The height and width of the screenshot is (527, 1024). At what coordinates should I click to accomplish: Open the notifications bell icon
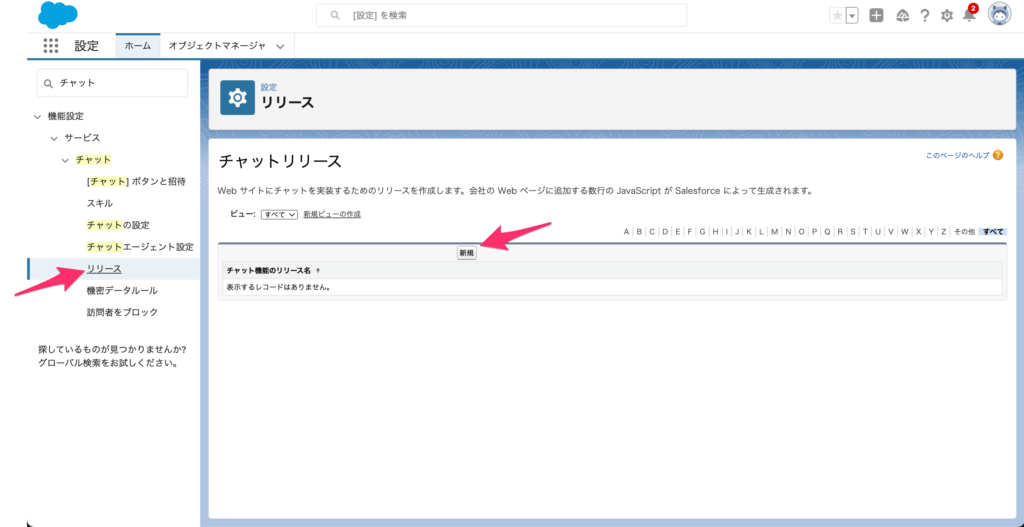(x=969, y=14)
